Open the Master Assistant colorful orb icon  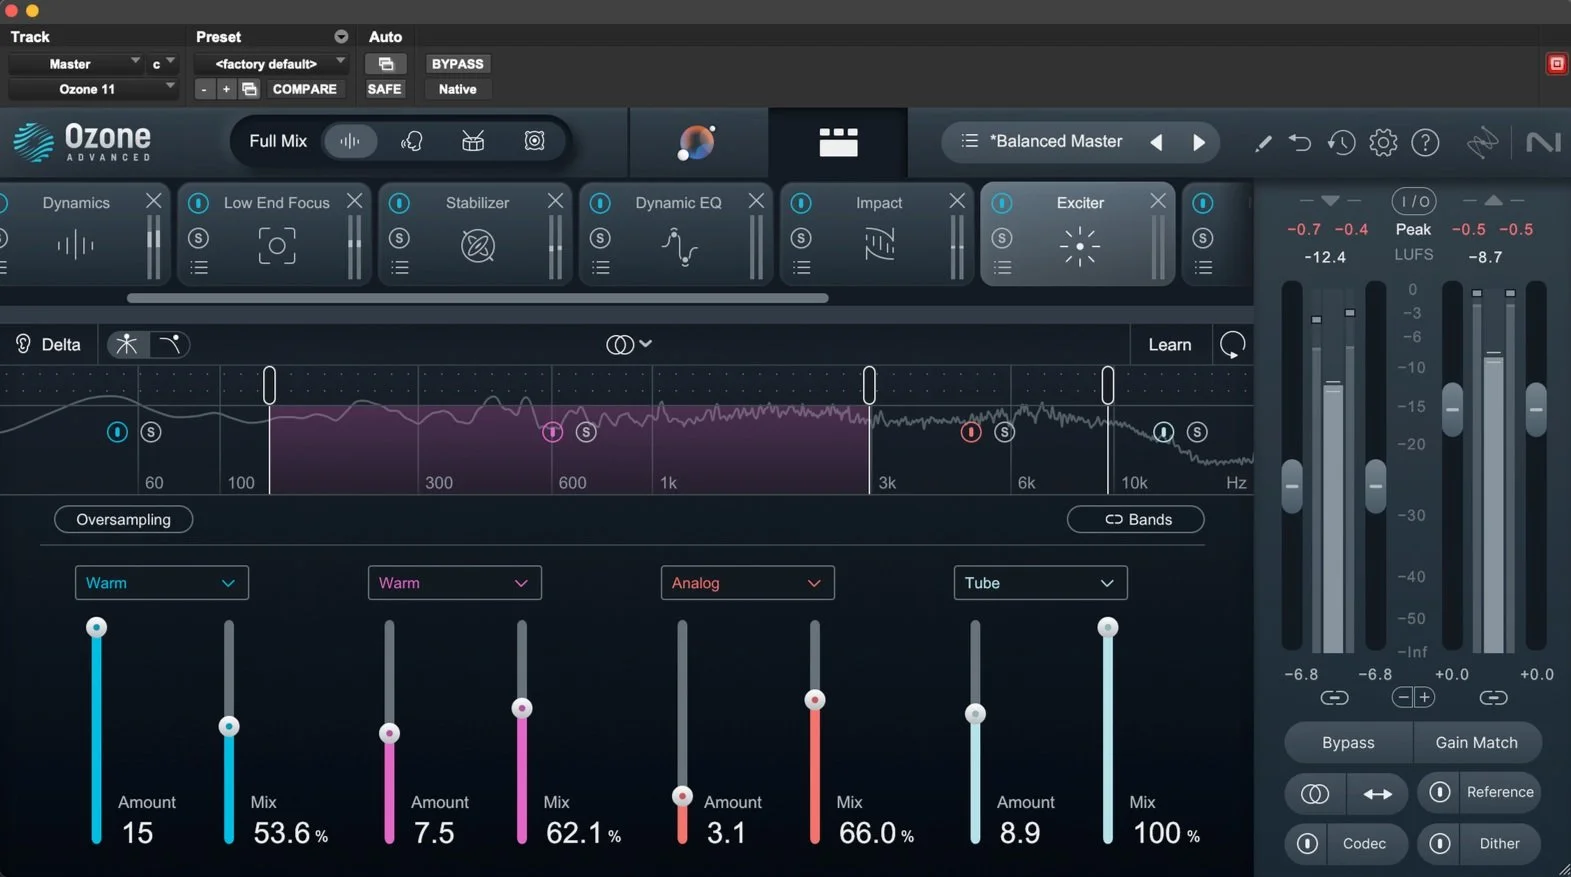[x=696, y=143]
